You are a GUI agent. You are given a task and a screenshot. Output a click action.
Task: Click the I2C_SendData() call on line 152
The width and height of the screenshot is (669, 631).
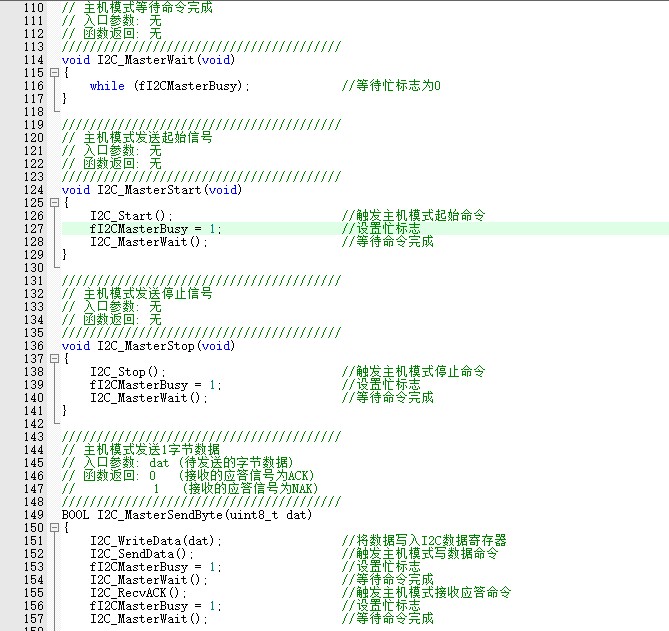point(142,554)
